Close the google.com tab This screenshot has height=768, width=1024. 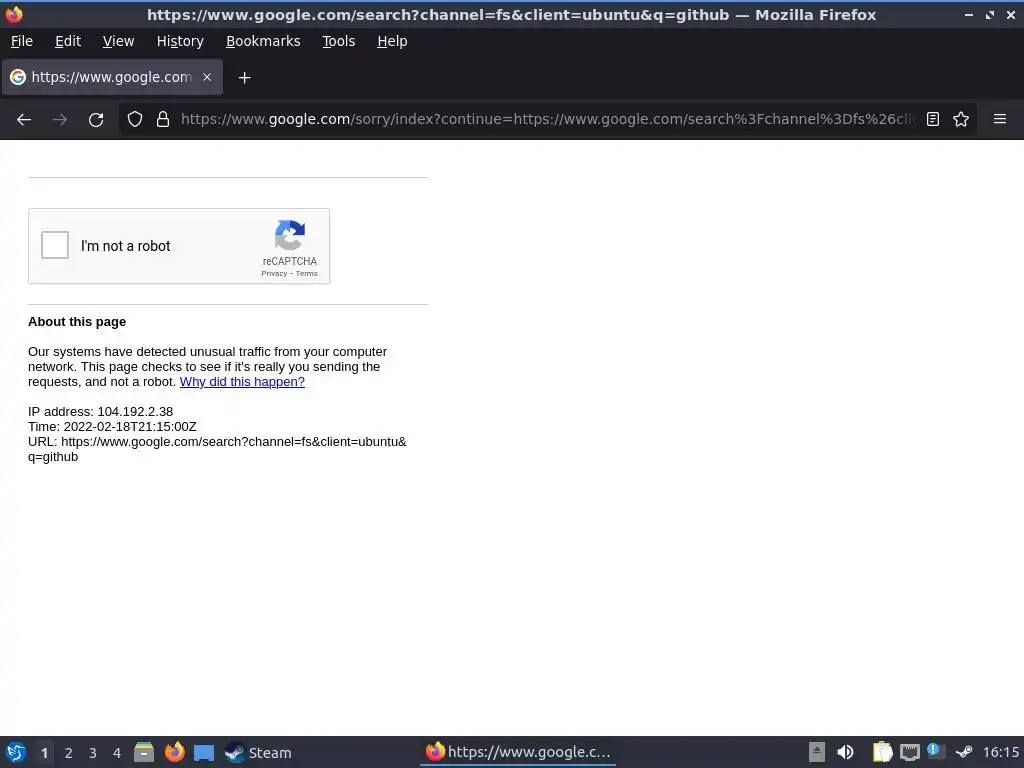207,77
